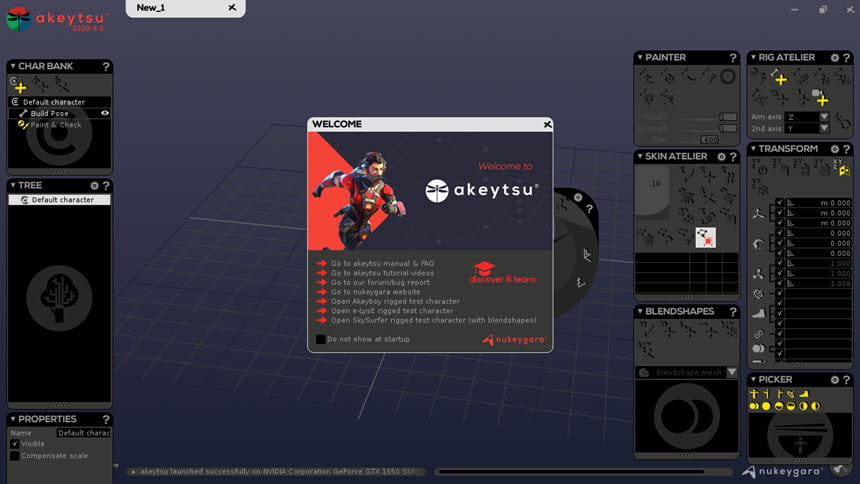Select Paint & Check in Char Bank
The width and height of the screenshot is (860, 484).
click(55, 125)
